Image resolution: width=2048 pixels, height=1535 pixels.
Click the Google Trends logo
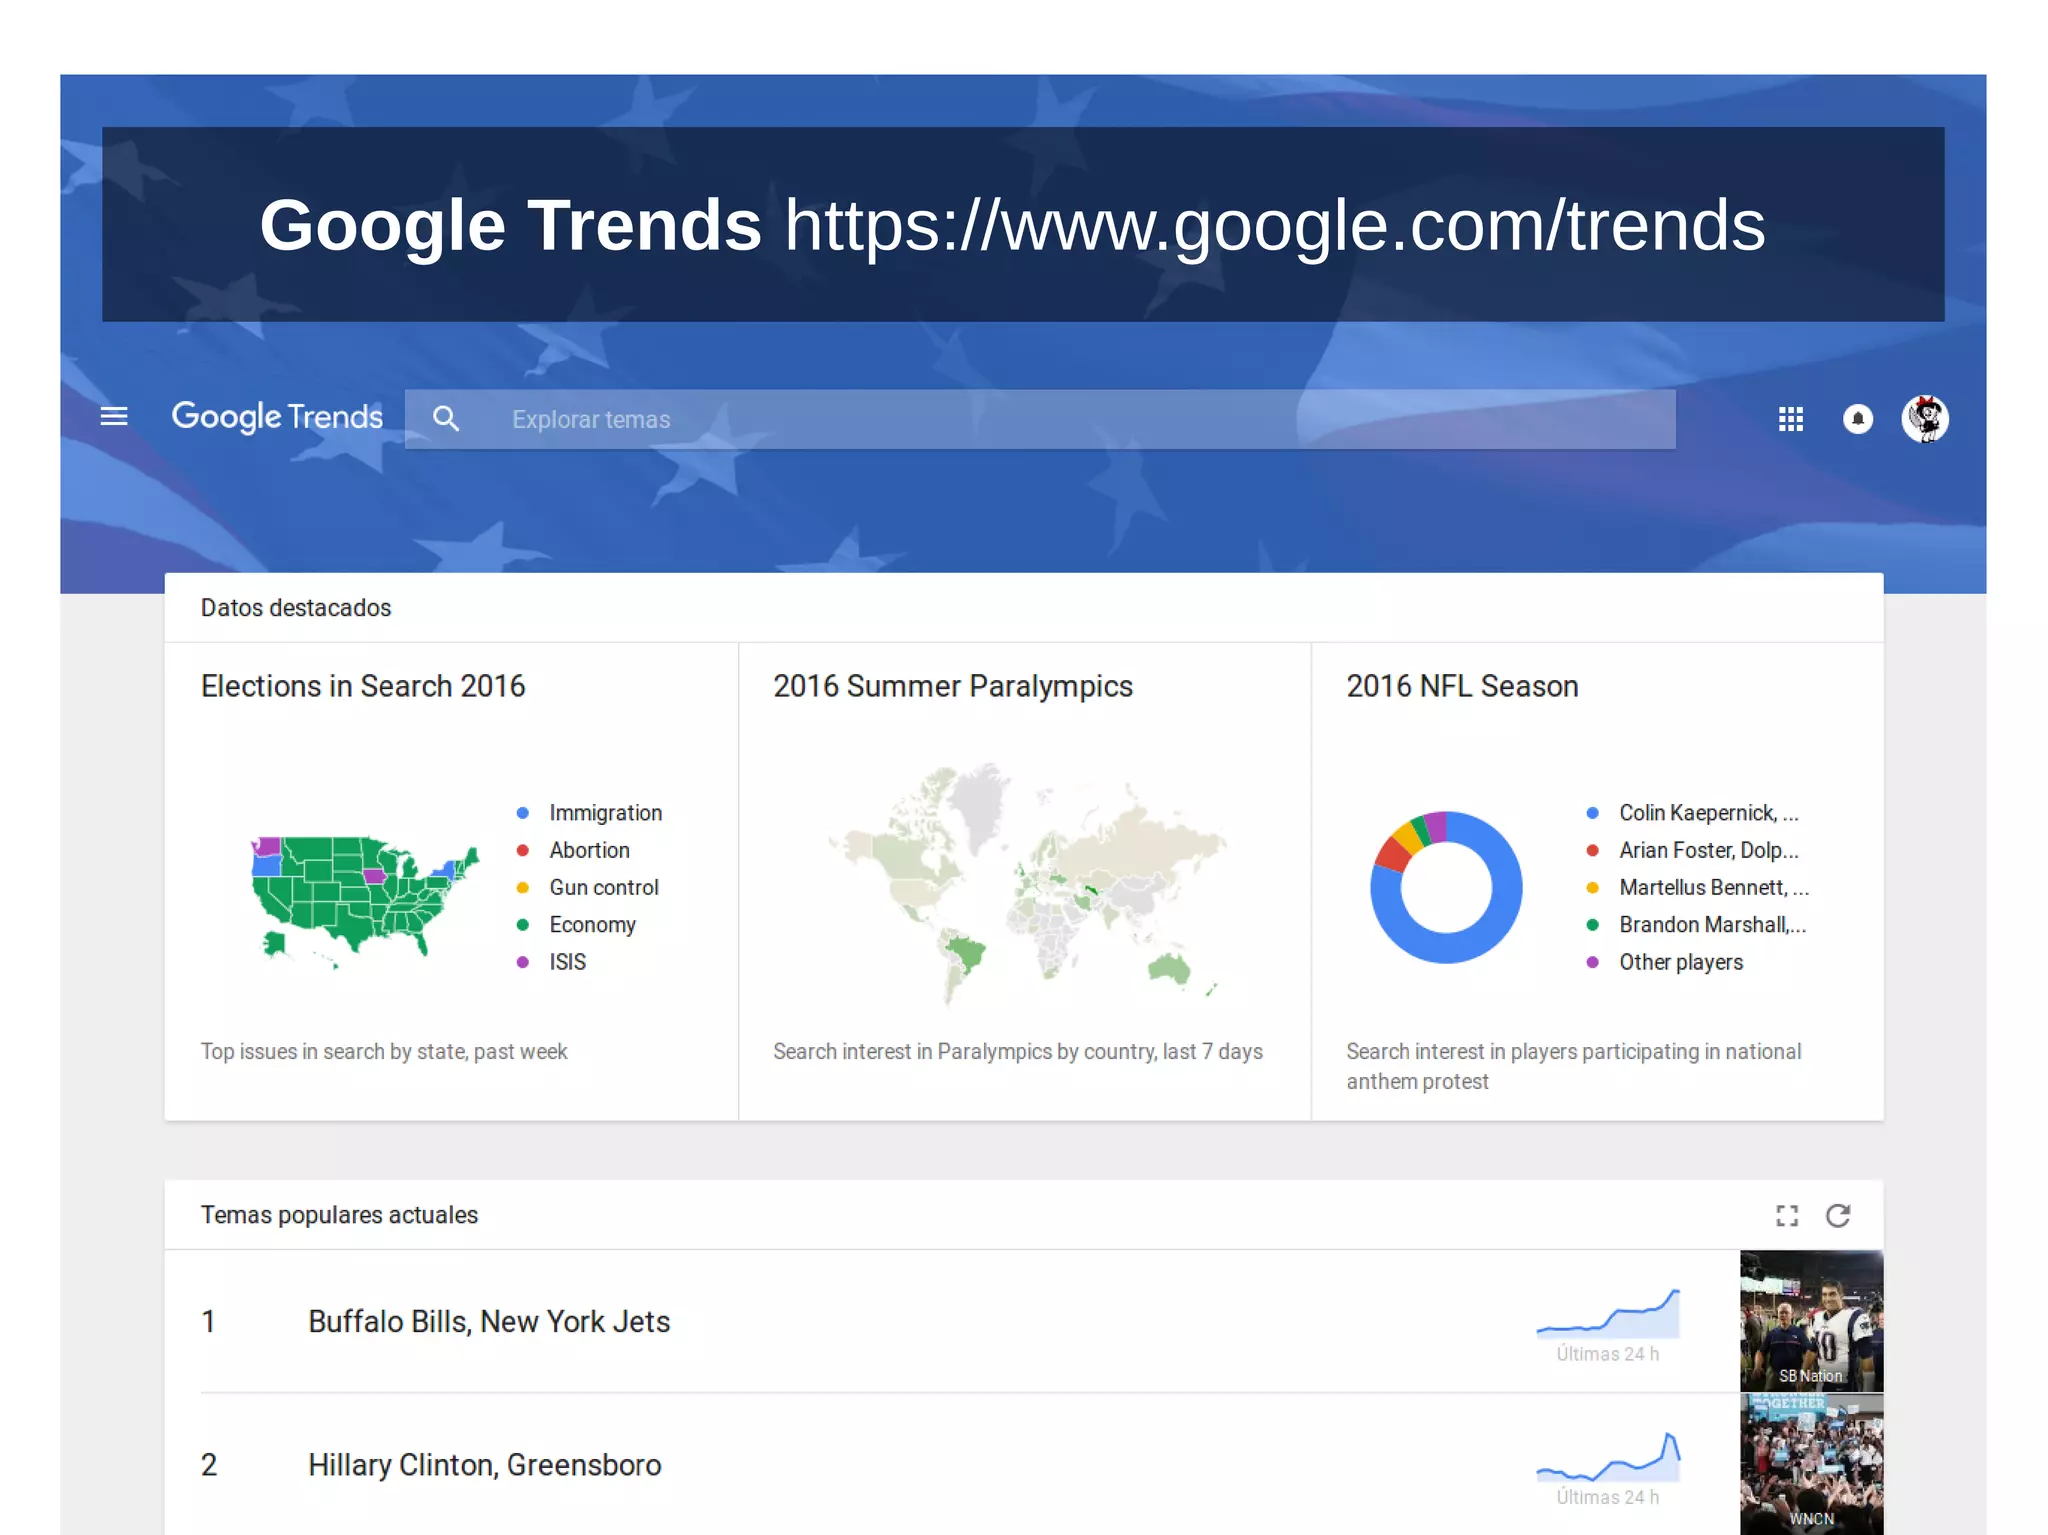[277, 417]
